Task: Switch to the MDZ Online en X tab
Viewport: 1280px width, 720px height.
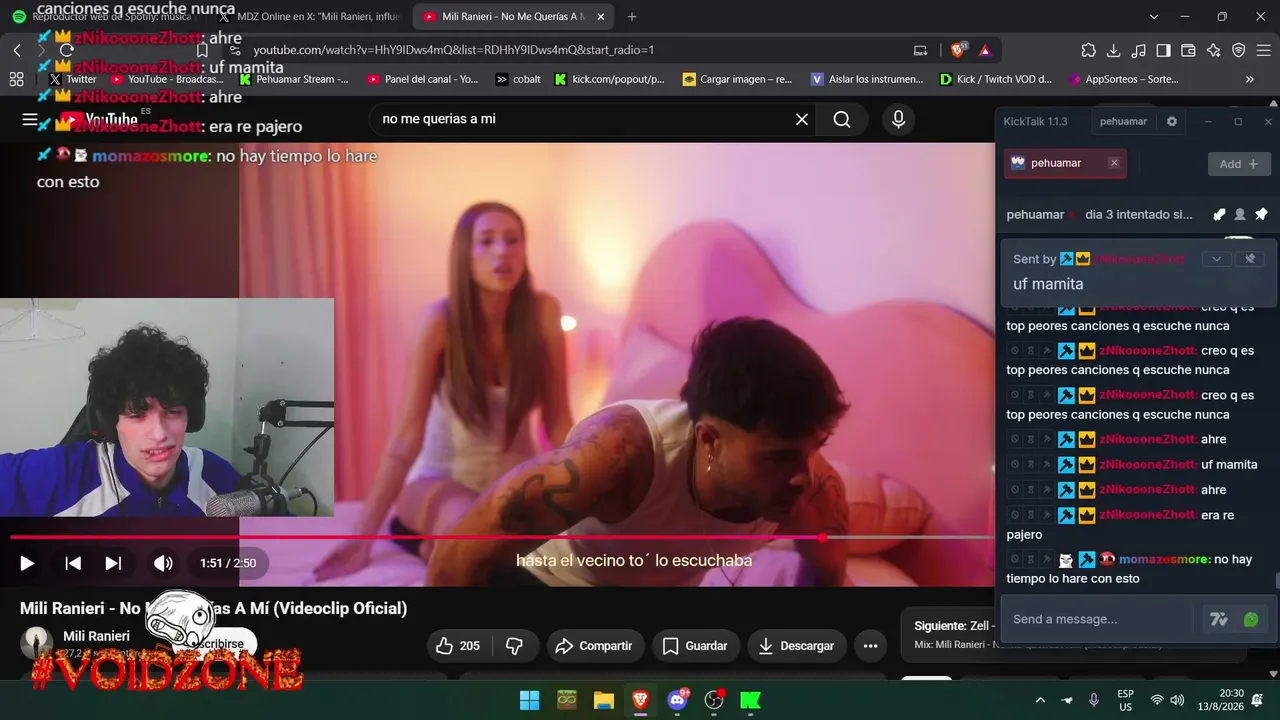Action: (x=309, y=17)
